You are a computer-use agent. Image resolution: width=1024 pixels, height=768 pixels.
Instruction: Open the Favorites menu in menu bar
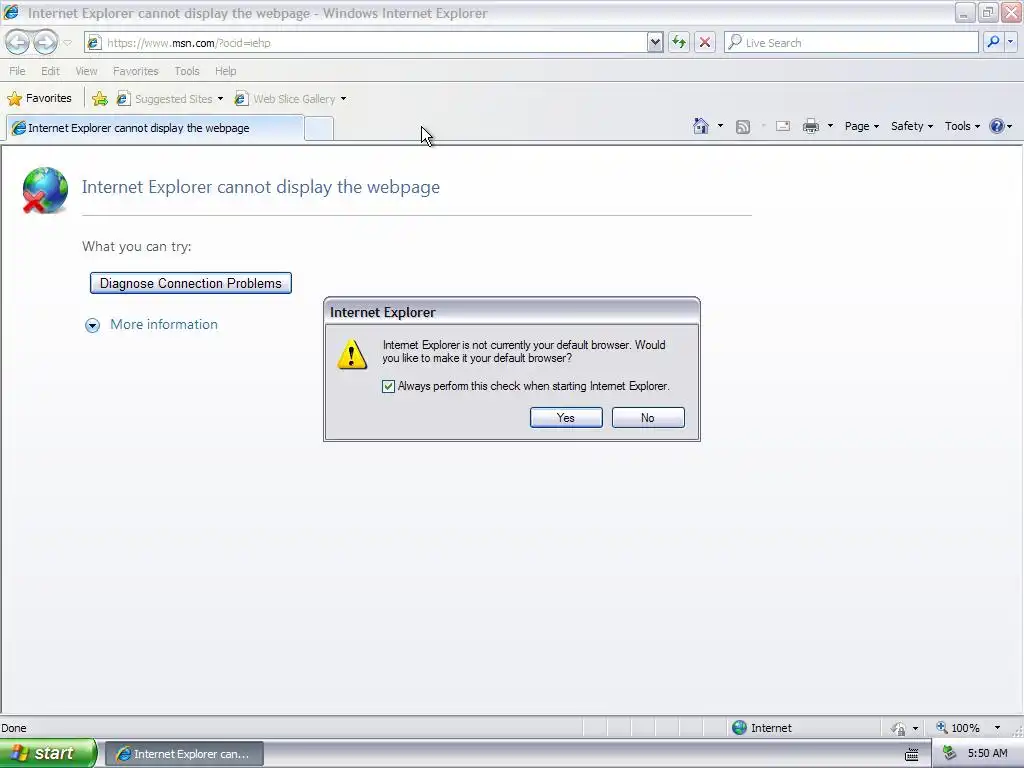click(x=136, y=71)
